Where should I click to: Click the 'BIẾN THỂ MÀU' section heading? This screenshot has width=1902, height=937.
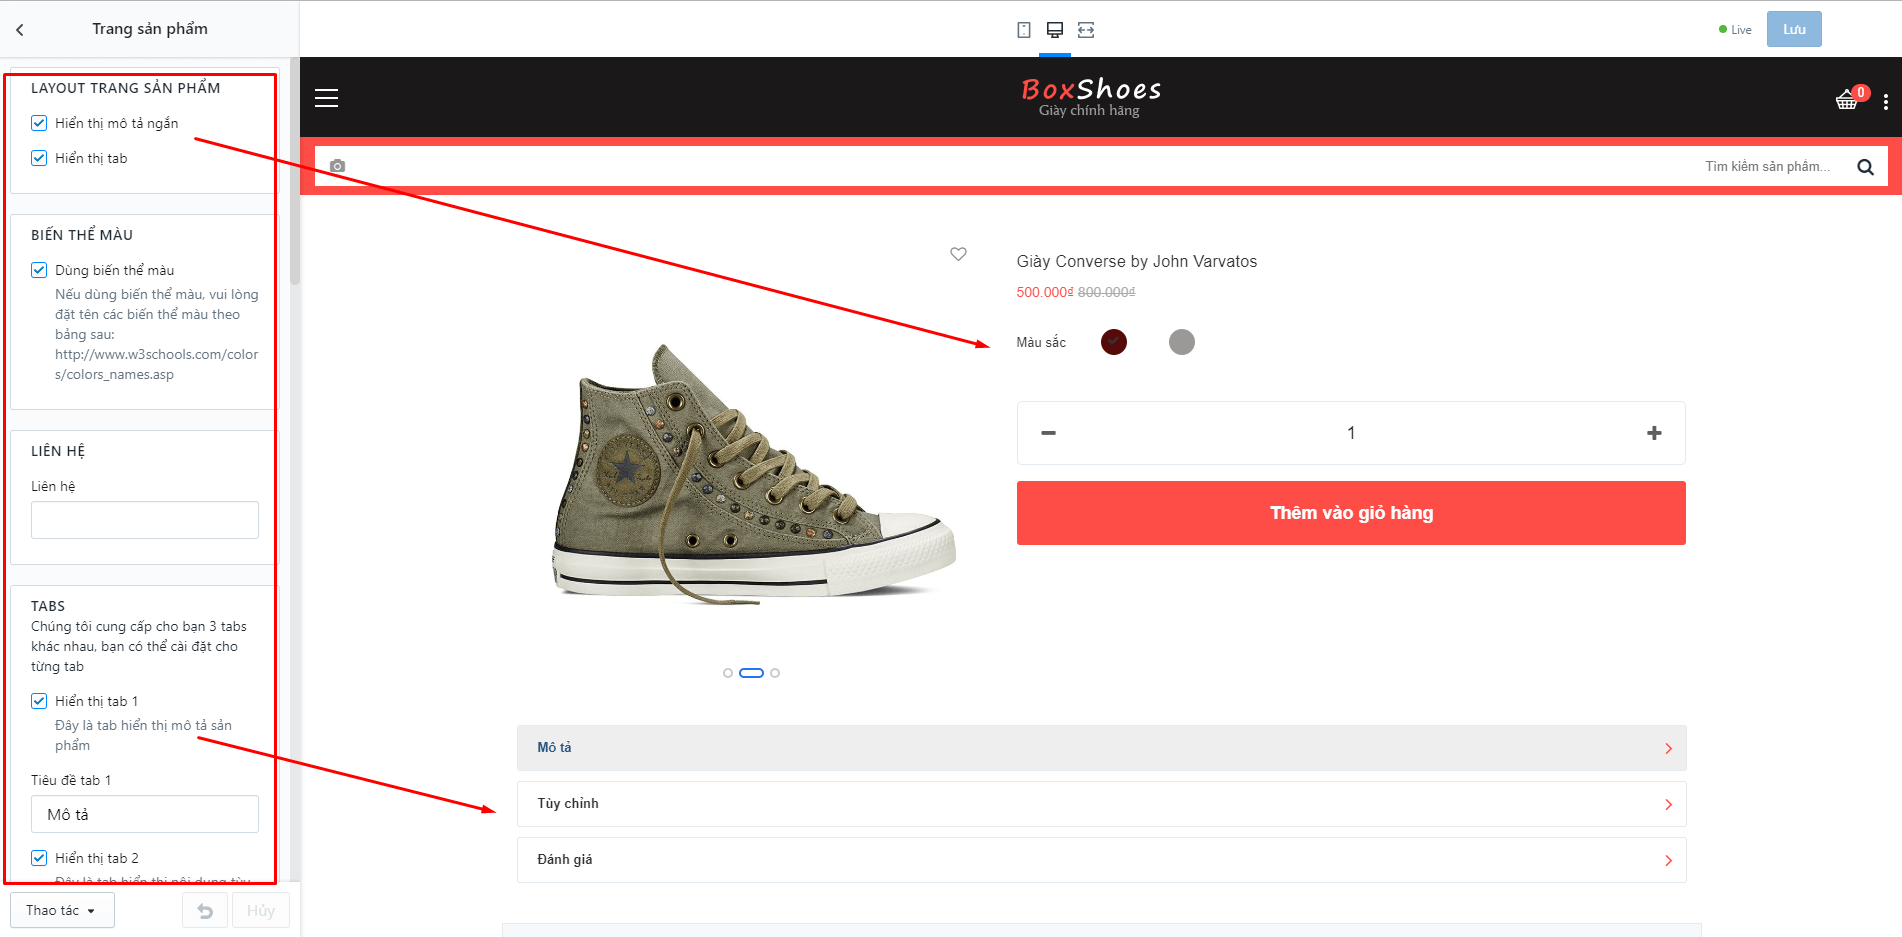pyautogui.click(x=82, y=235)
